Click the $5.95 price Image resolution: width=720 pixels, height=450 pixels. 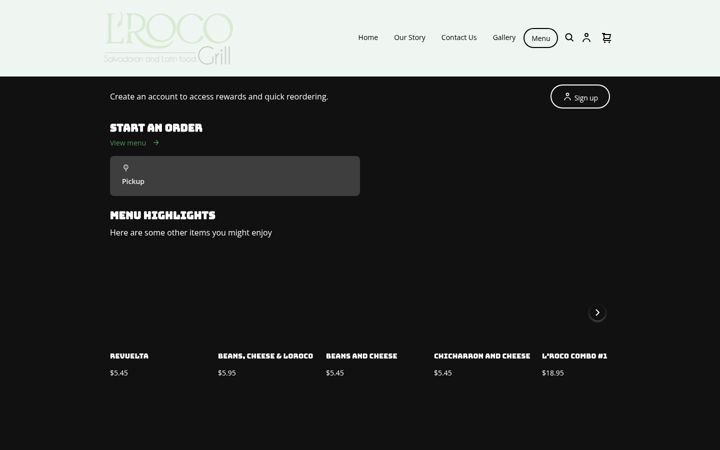pos(227,373)
